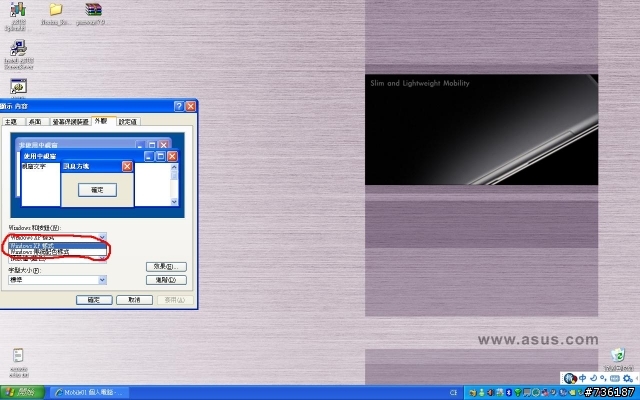Click the 進階 button
This screenshot has height=400, width=640.
[x=166, y=280]
